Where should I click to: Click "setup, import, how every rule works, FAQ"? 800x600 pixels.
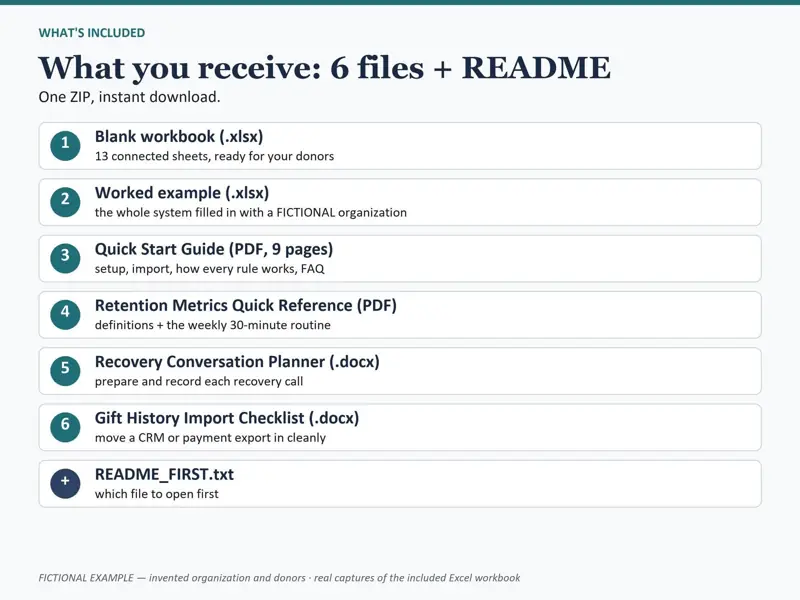tap(209, 269)
